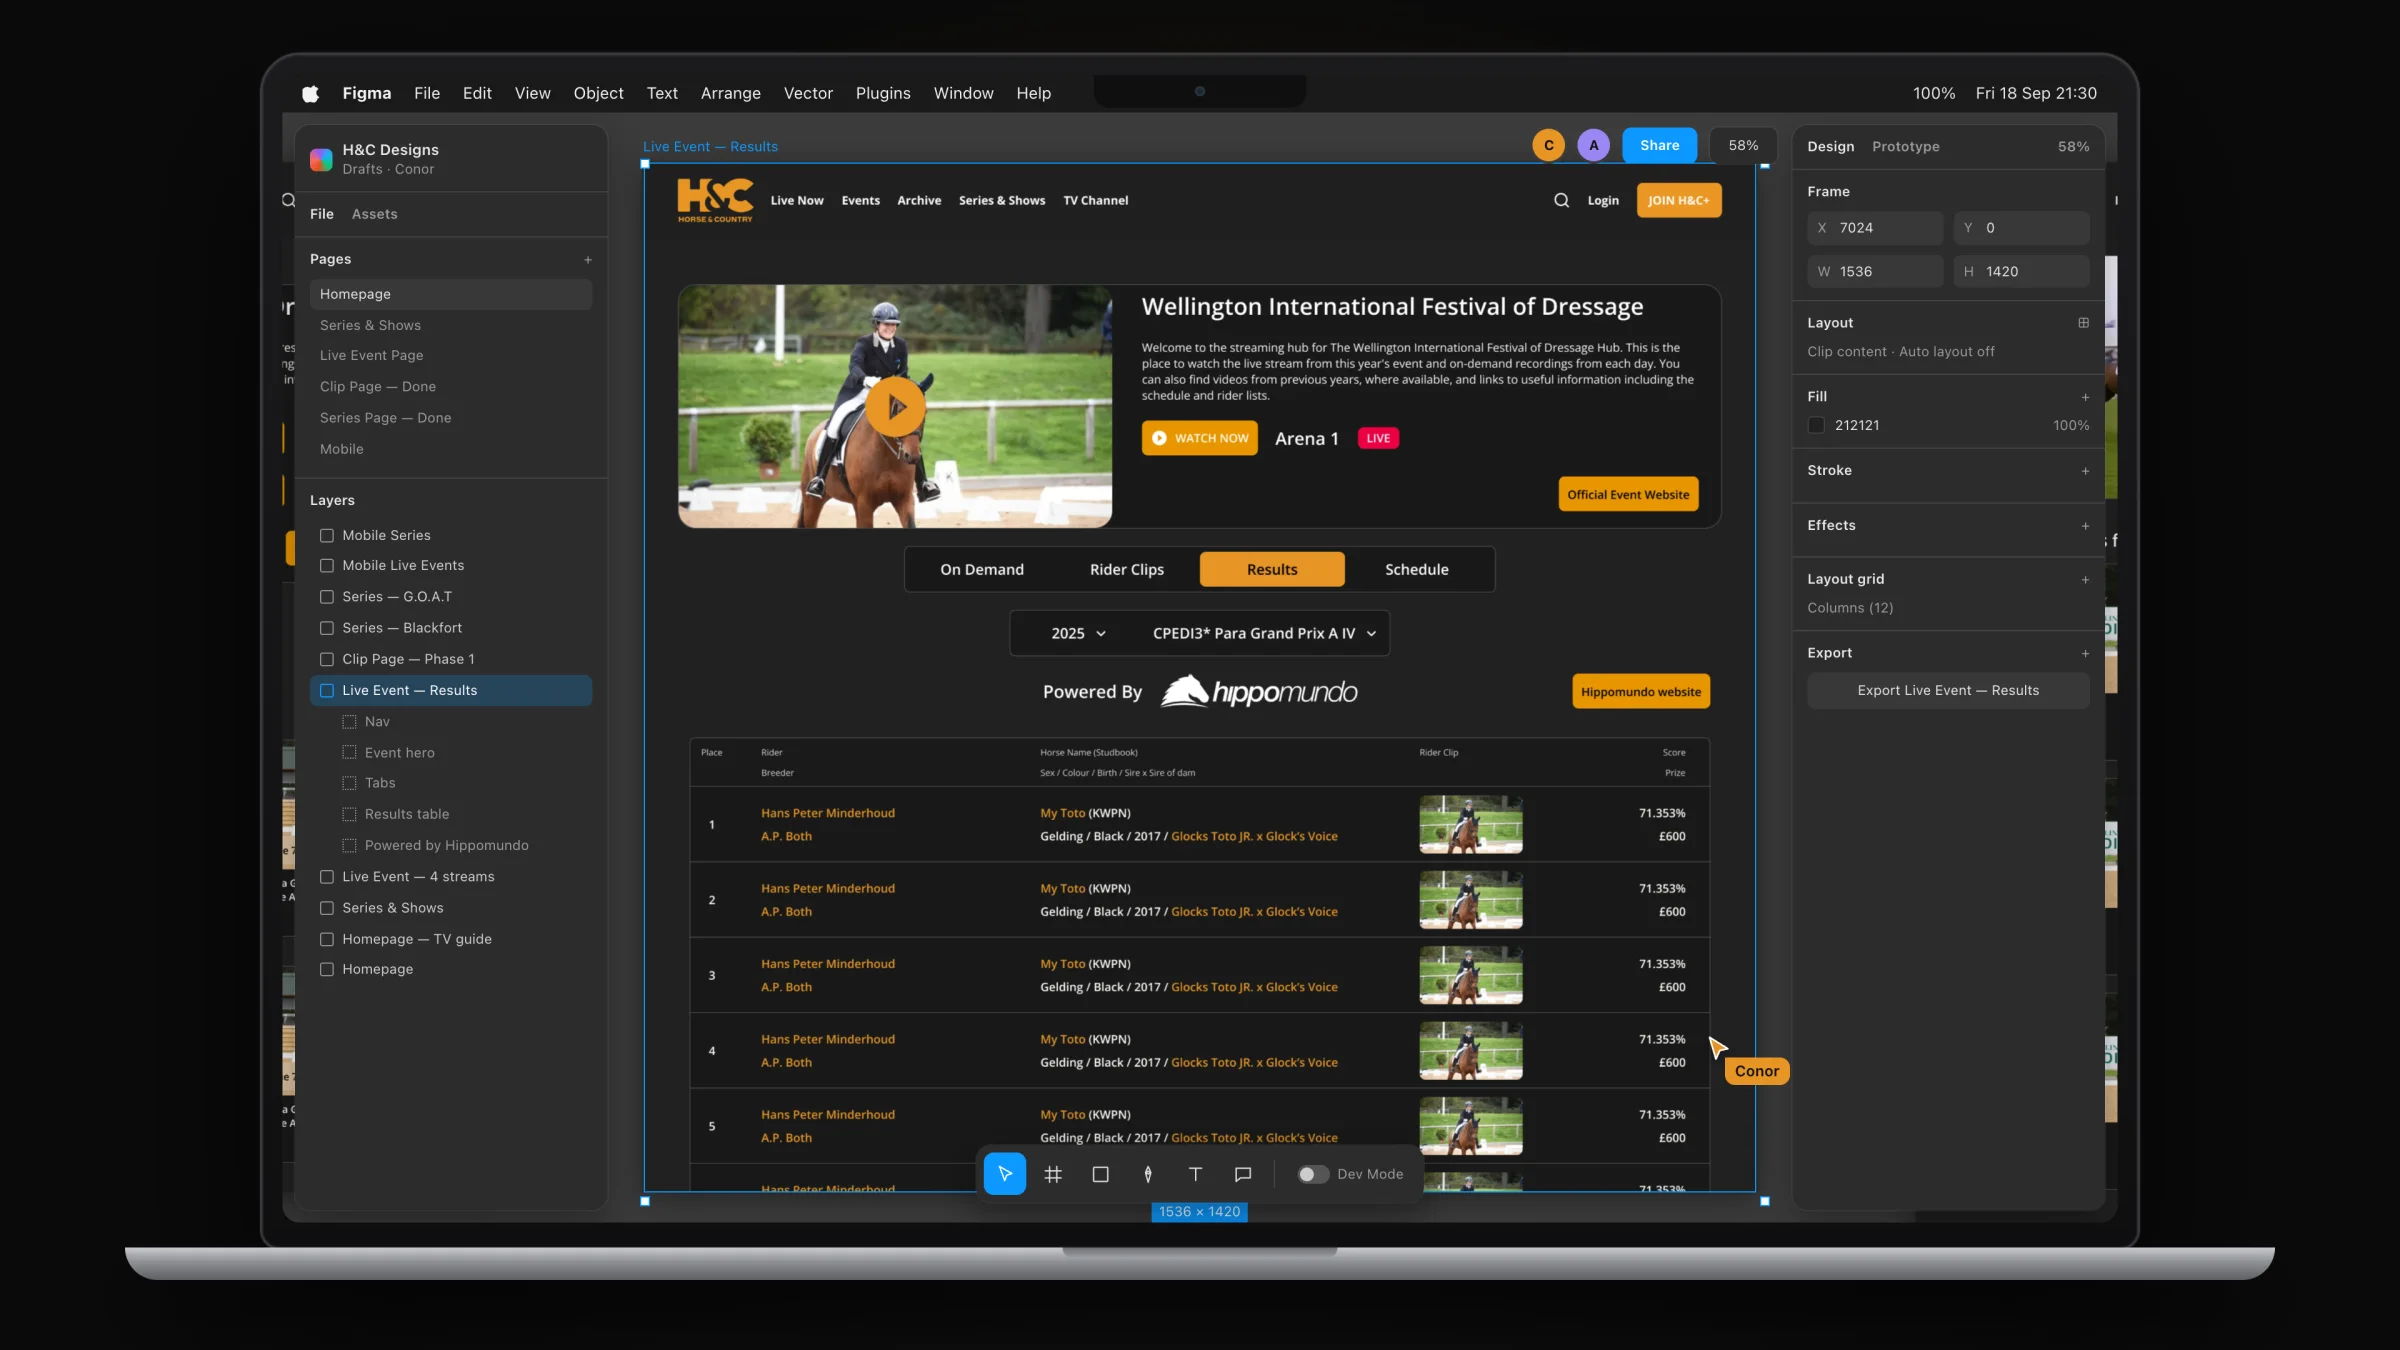2400x1350 pixels.
Task: Select the On Demand tab
Action: [x=982, y=569]
